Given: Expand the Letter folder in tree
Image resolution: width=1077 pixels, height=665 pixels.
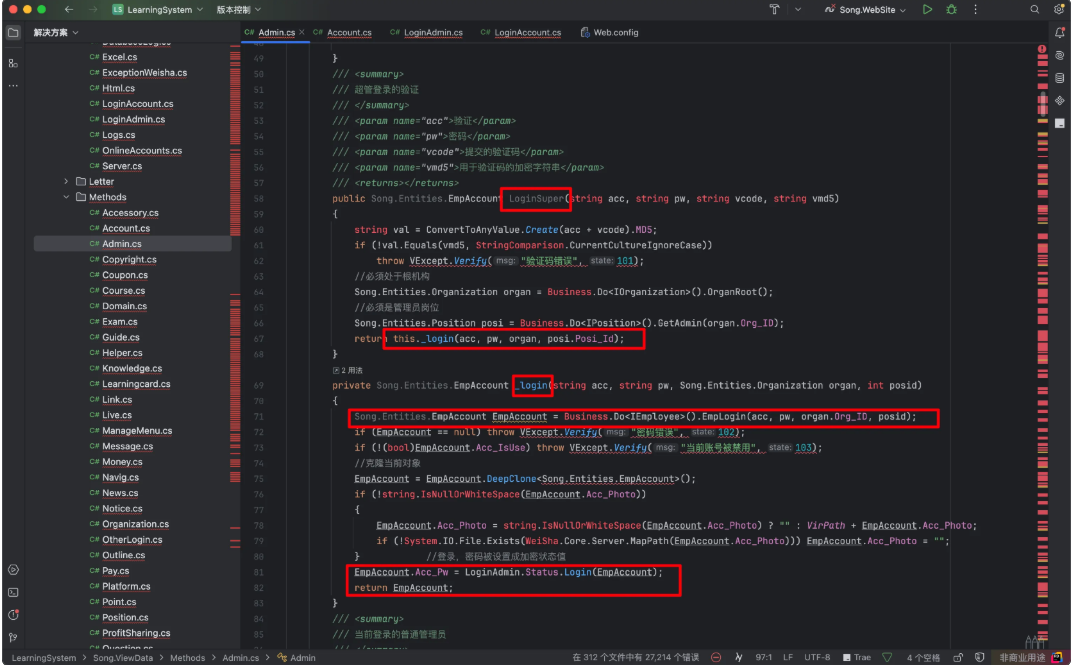Looking at the screenshot, I should tap(66, 182).
